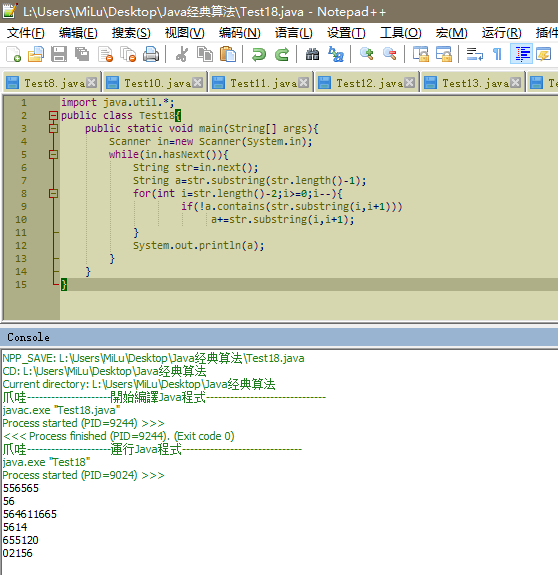Open the 视图(V) menu
Viewport: 558px width, 575px height.
pyautogui.click(x=184, y=33)
